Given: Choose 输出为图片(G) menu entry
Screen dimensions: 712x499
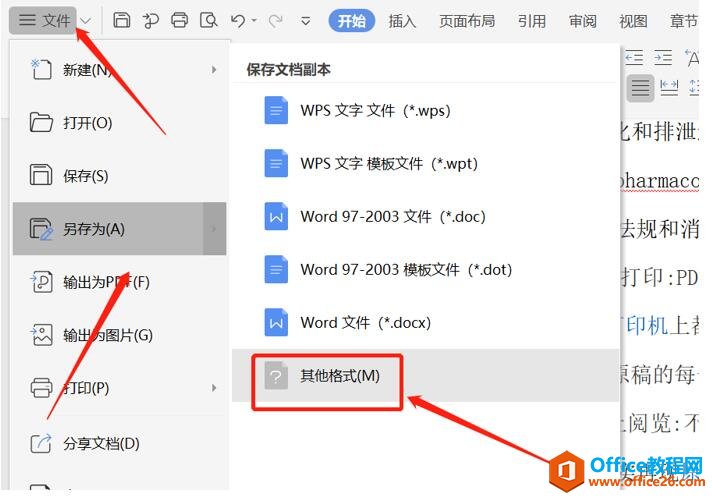Looking at the screenshot, I should (x=119, y=335).
